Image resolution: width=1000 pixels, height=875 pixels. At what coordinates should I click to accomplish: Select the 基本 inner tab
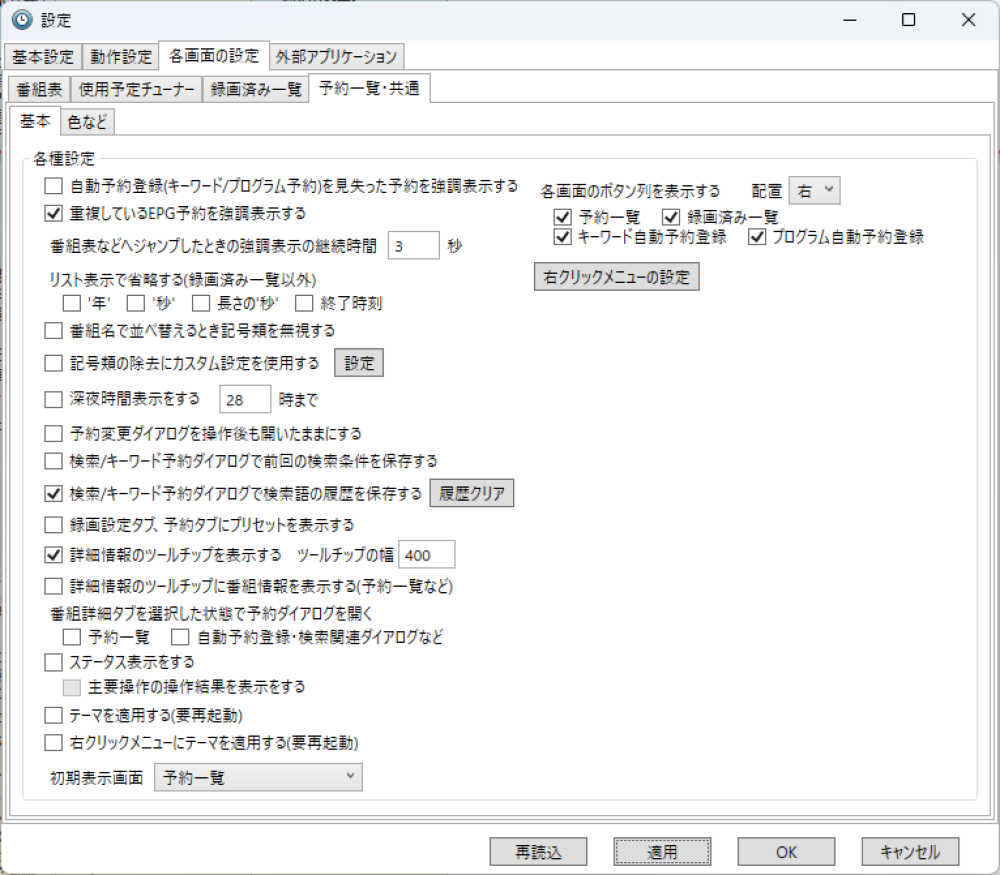click(35, 121)
